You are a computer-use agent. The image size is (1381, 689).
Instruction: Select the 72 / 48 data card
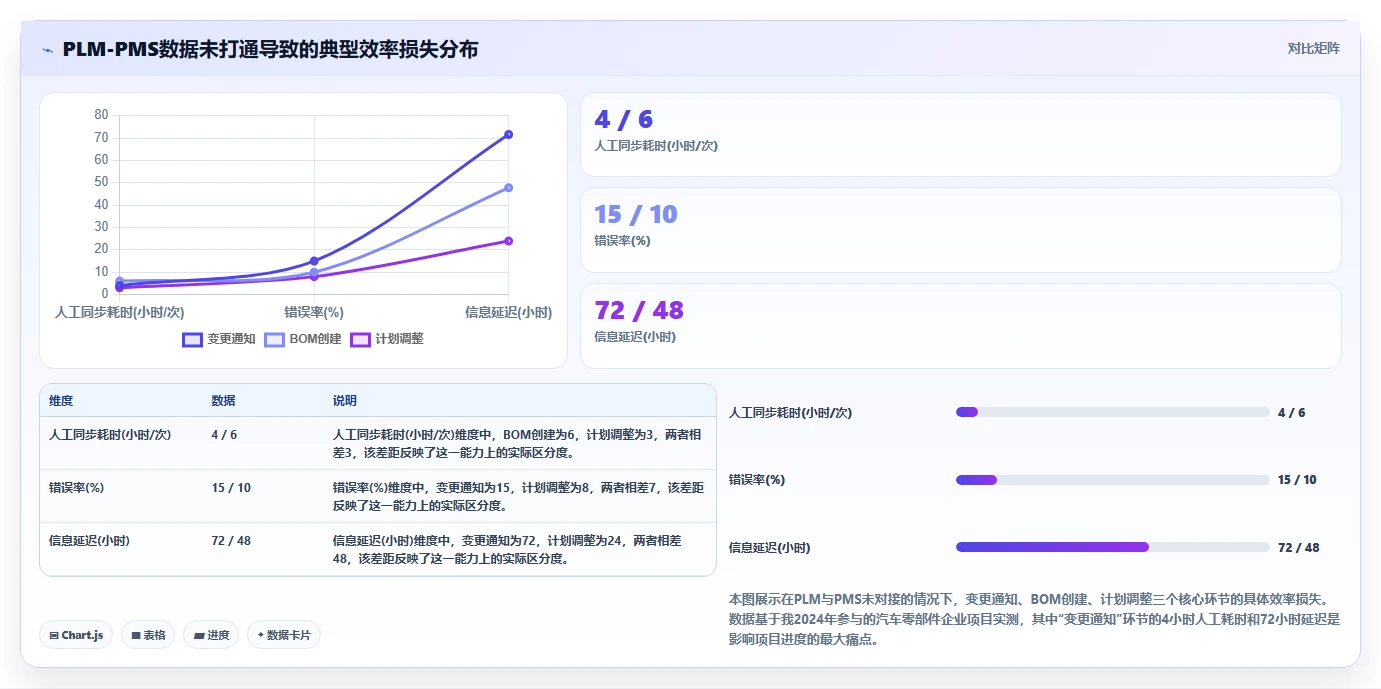pyautogui.click(x=960, y=326)
